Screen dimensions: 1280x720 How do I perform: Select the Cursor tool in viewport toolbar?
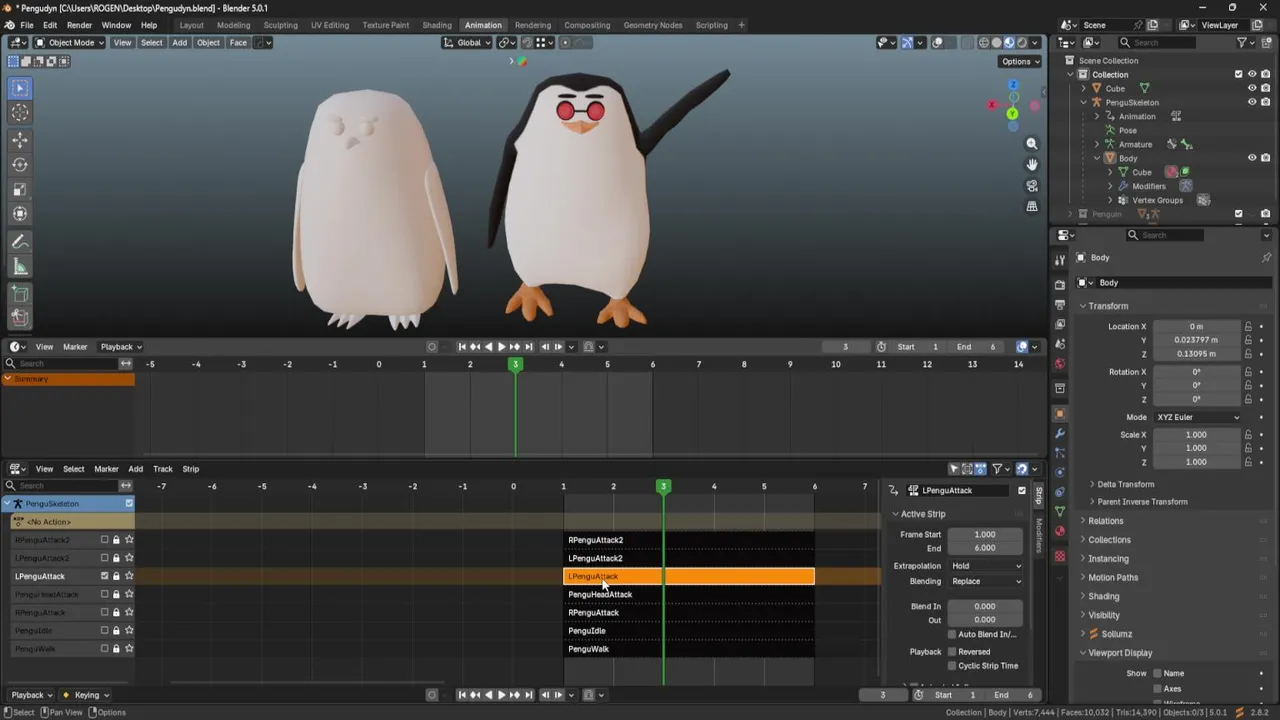coord(20,113)
